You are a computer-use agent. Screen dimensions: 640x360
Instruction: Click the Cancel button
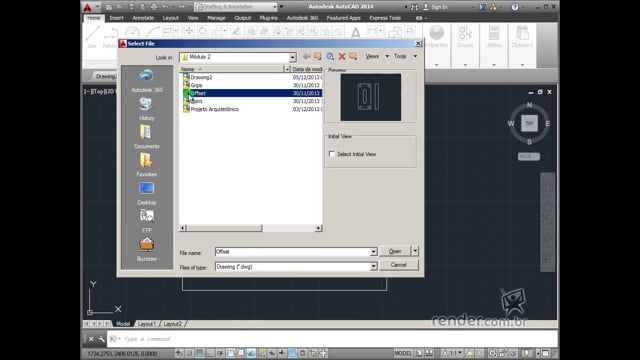click(x=399, y=265)
